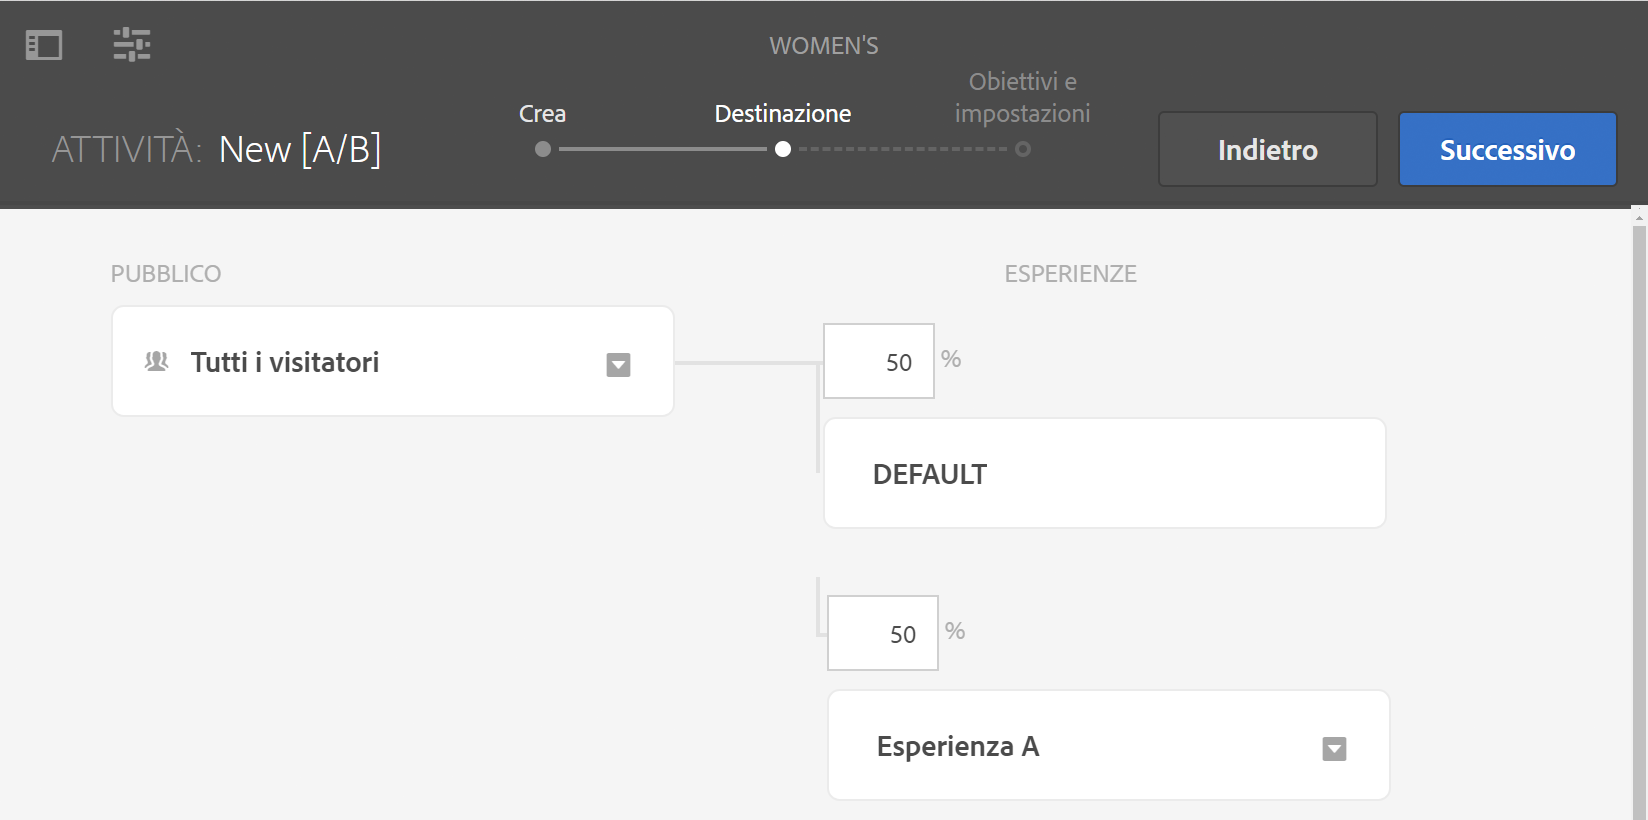Select the DEFAULT experience card

[1104, 474]
